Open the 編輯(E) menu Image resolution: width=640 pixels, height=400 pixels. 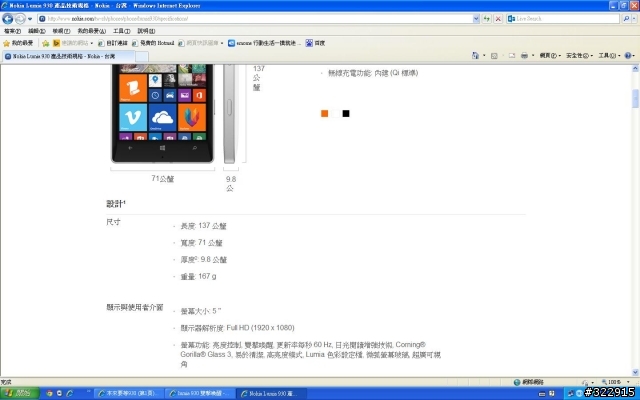click(x=37, y=31)
